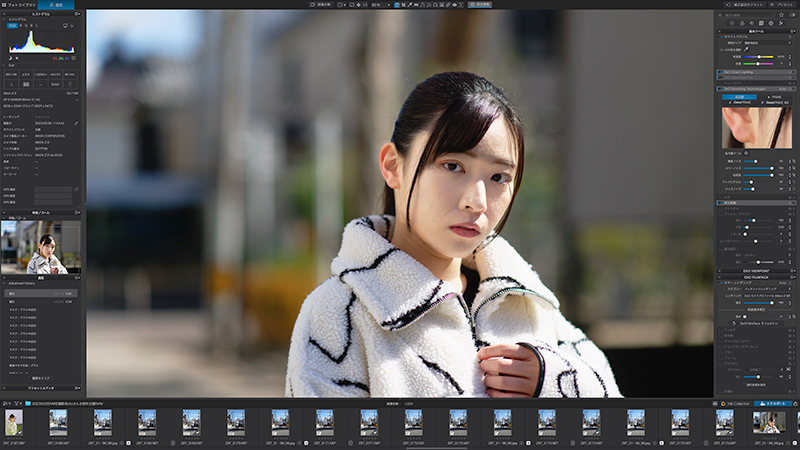
Task: Open the 基本ツール palette menu icon
Action: [x=792, y=31]
